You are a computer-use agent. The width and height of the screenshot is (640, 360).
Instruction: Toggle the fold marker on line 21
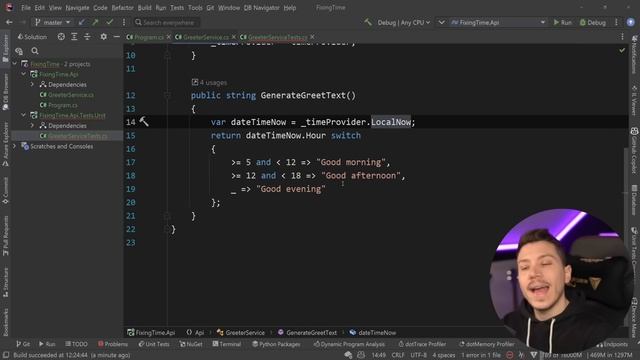pos(167,216)
